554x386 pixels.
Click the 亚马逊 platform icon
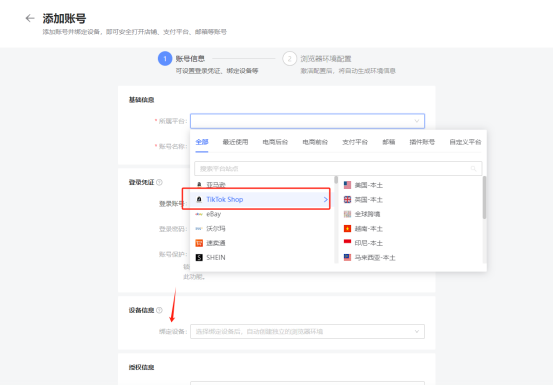199,185
